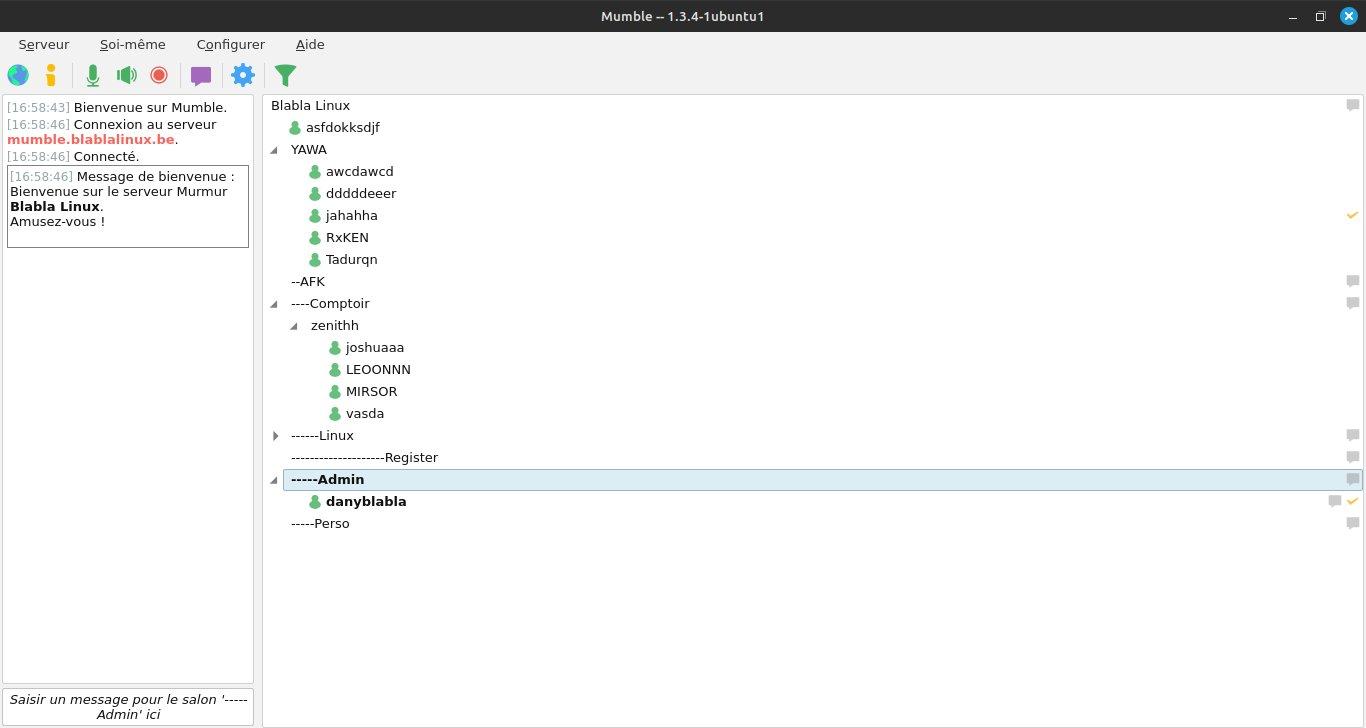Select the ------Linux channel name
Screen dimensions: 1366x728
322,436
